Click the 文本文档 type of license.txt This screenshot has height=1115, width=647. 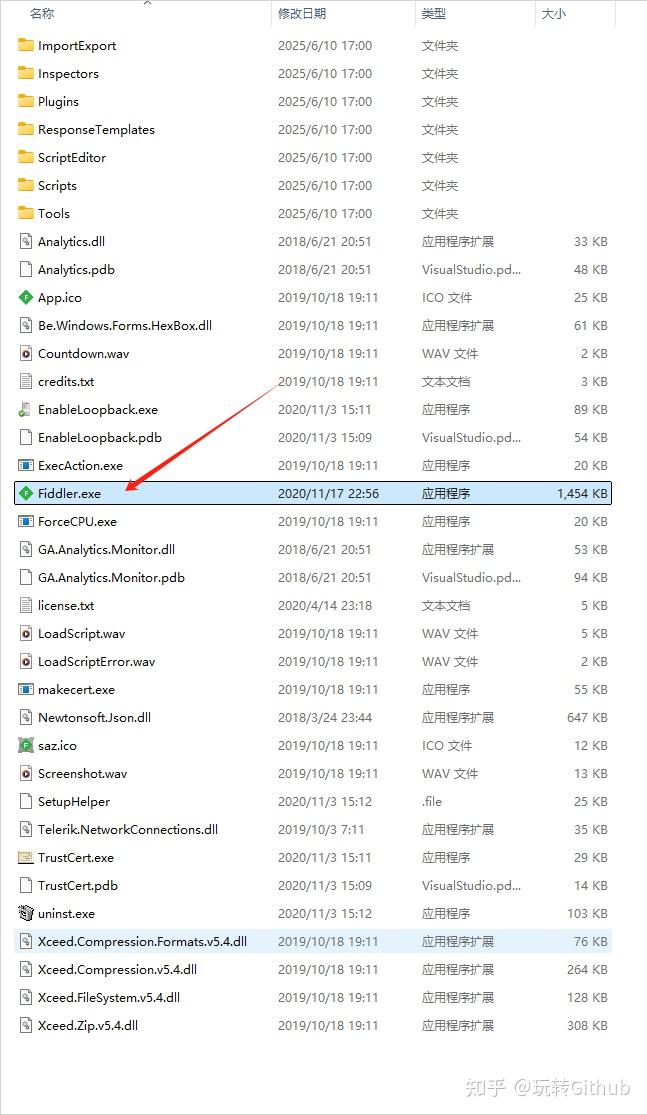[x=446, y=606]
